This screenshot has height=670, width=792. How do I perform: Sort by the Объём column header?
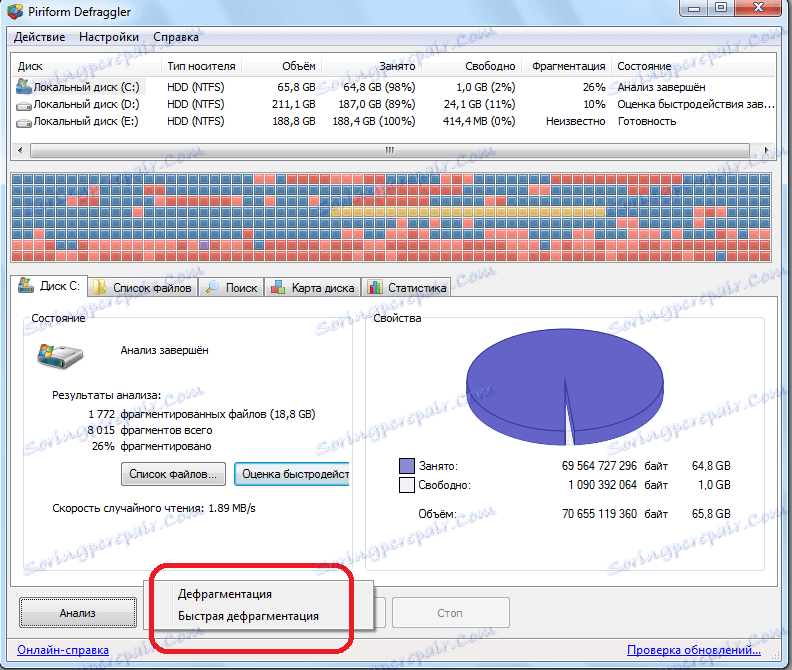coord(281,66)
